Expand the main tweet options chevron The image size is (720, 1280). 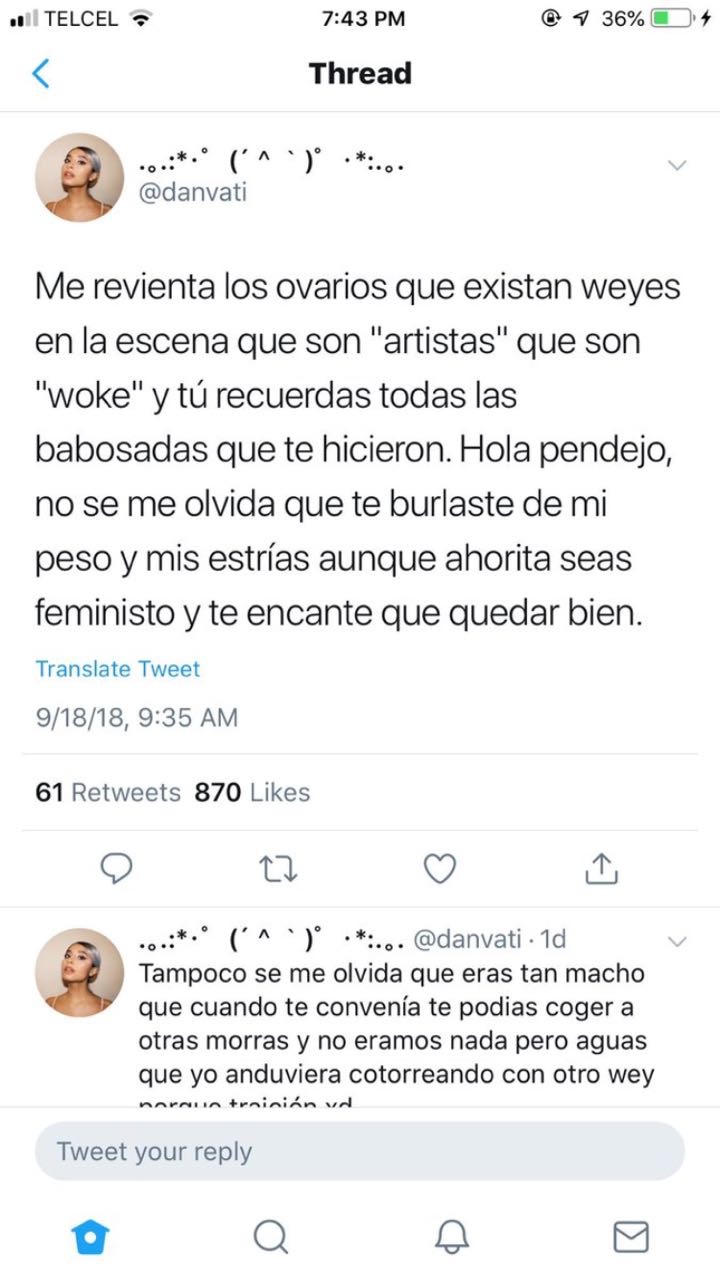pyautogui.click(x=677, y=165)
